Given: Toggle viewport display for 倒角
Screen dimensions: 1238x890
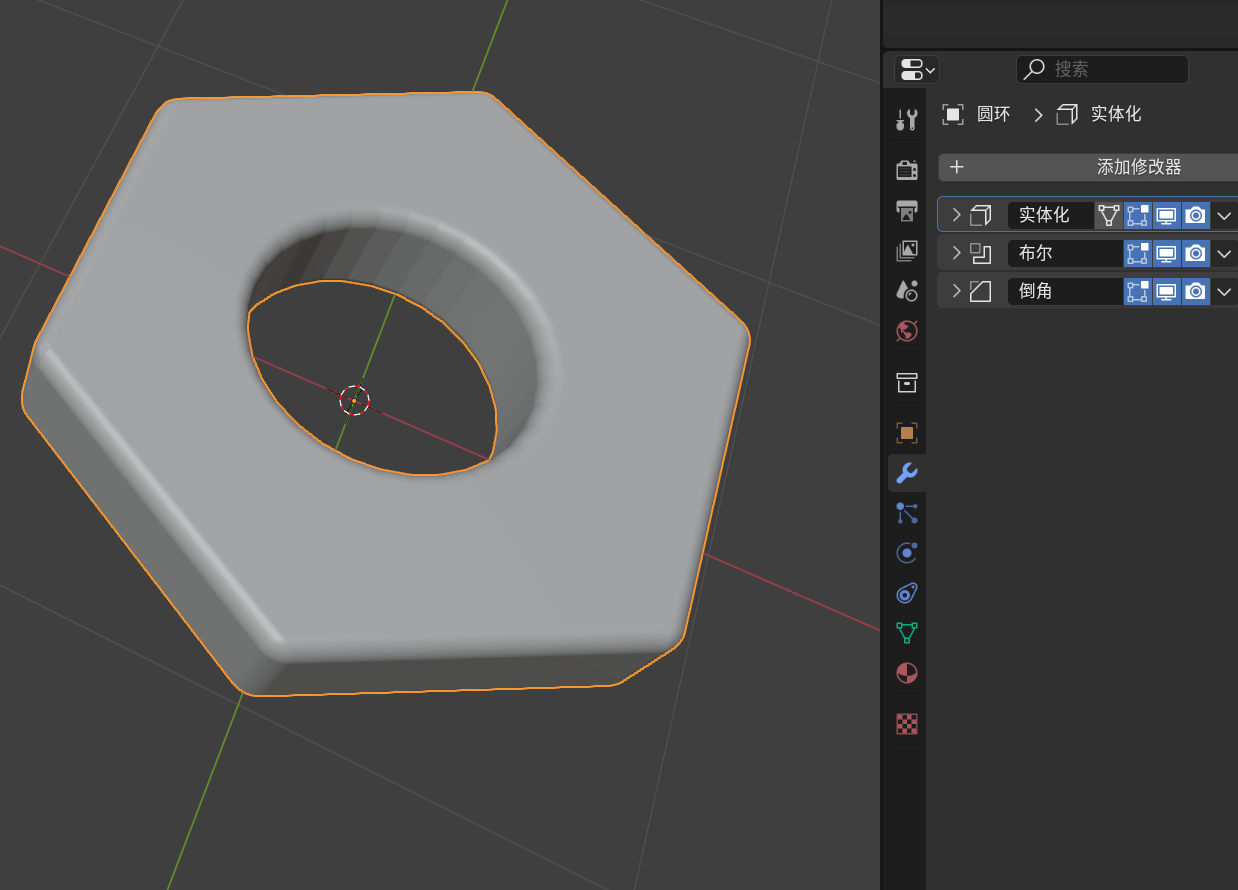Looking at the screenshot, I should [1167, 291].
